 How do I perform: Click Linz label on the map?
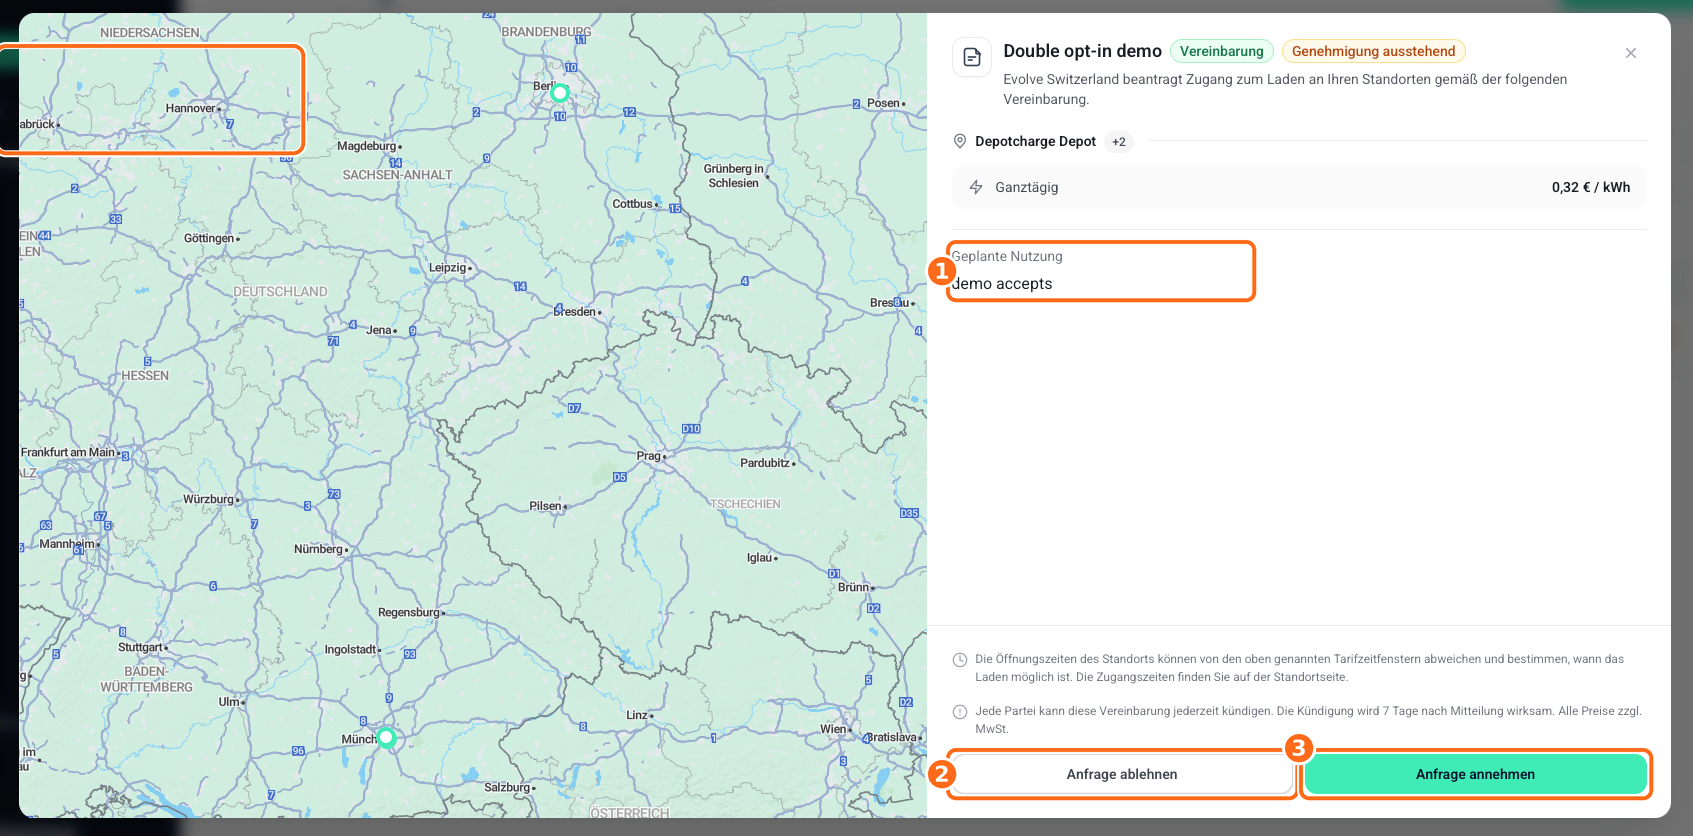click(637, 715)
